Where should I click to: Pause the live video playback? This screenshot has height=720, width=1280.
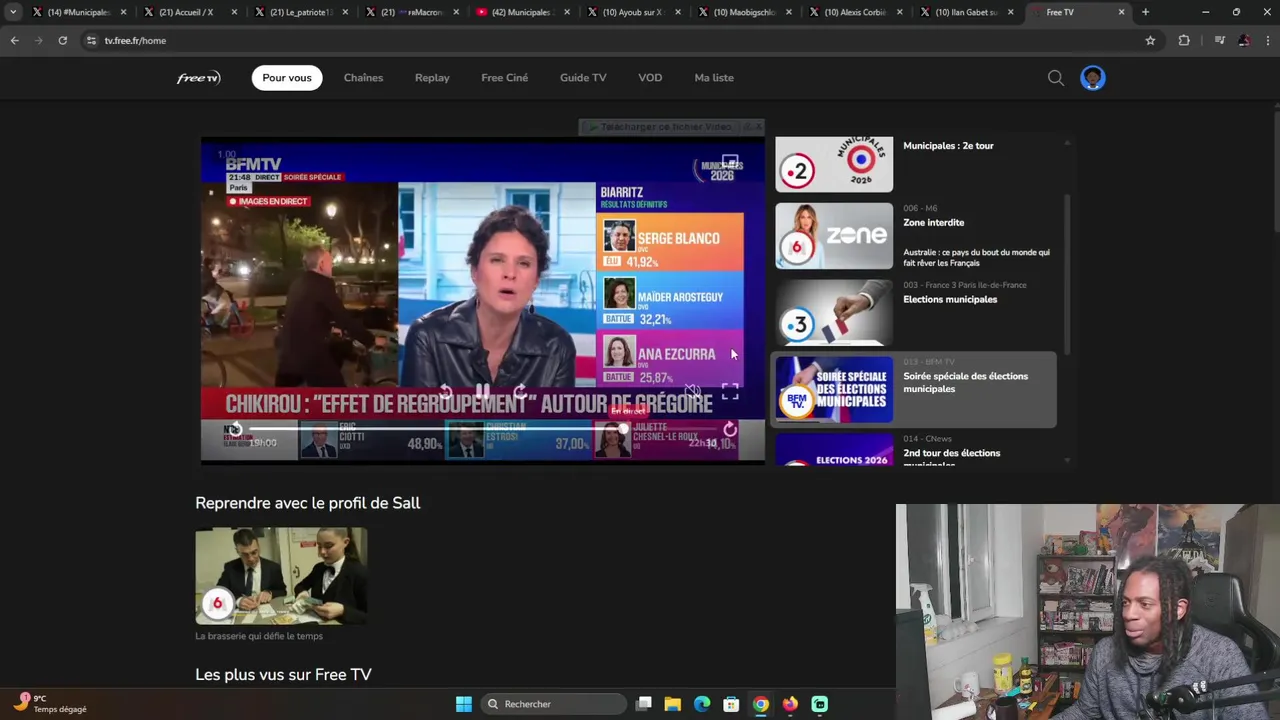point(483,392)
